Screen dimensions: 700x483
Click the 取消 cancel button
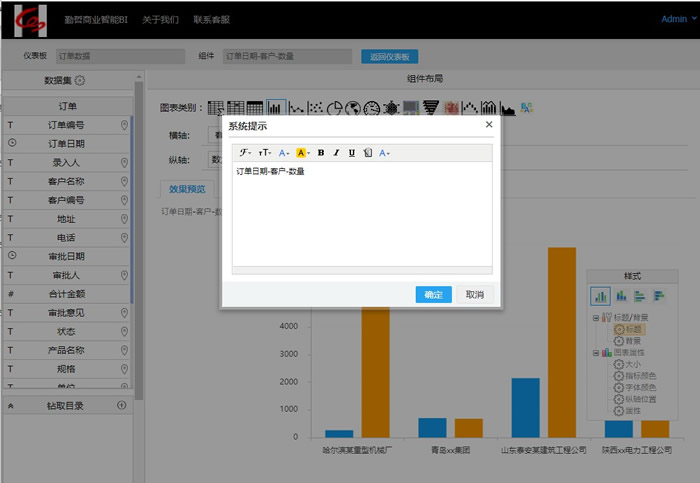click(x=474, y=295)
